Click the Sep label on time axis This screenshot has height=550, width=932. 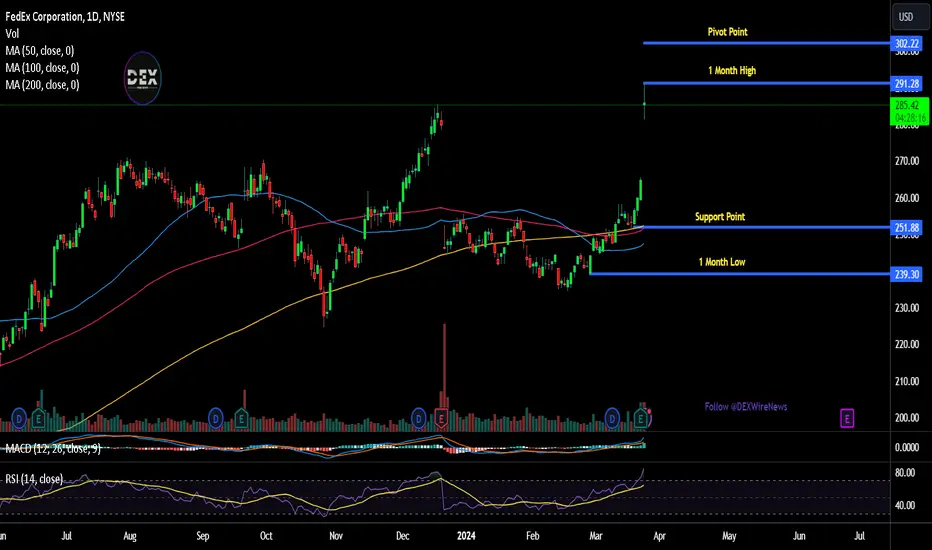203,536
